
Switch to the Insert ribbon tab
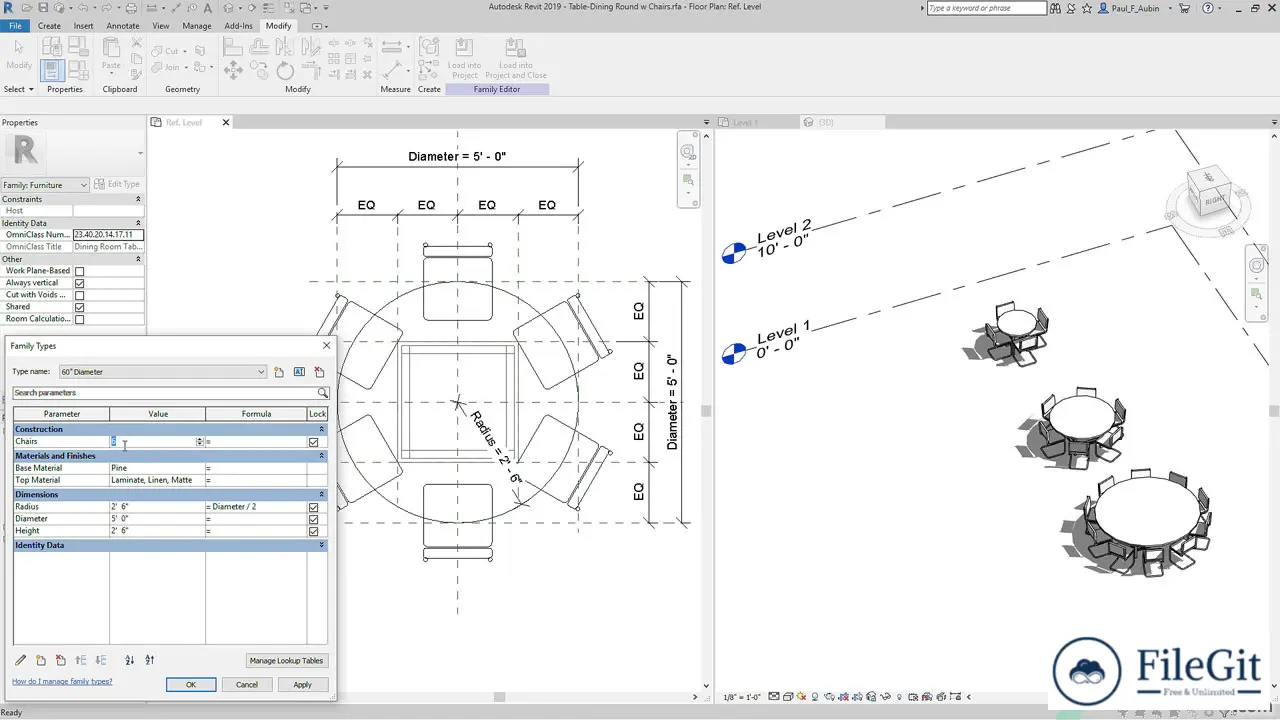click(84, 26)
